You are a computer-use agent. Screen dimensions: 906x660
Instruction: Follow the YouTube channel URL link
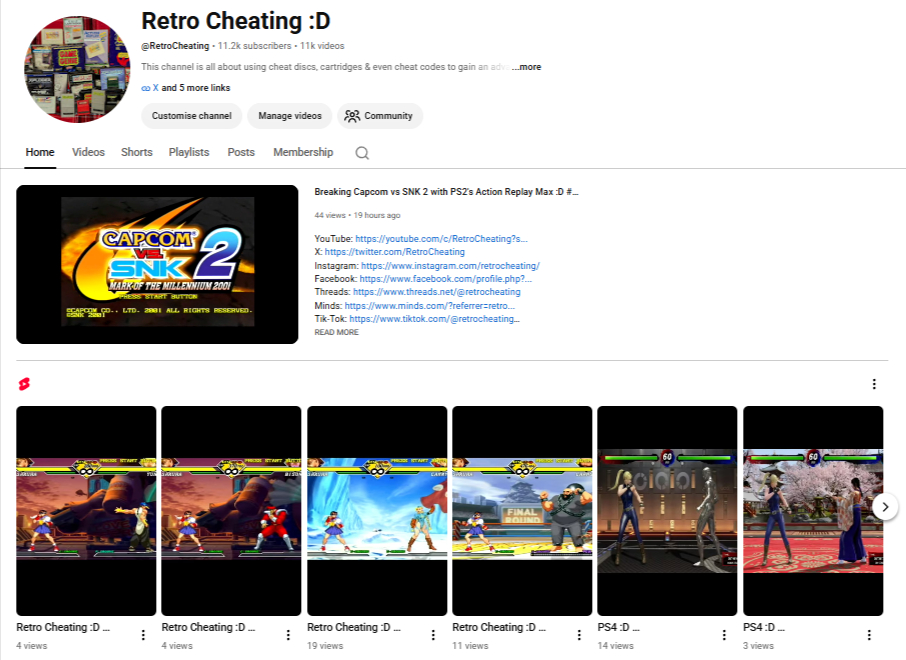(x=441, y=239)
